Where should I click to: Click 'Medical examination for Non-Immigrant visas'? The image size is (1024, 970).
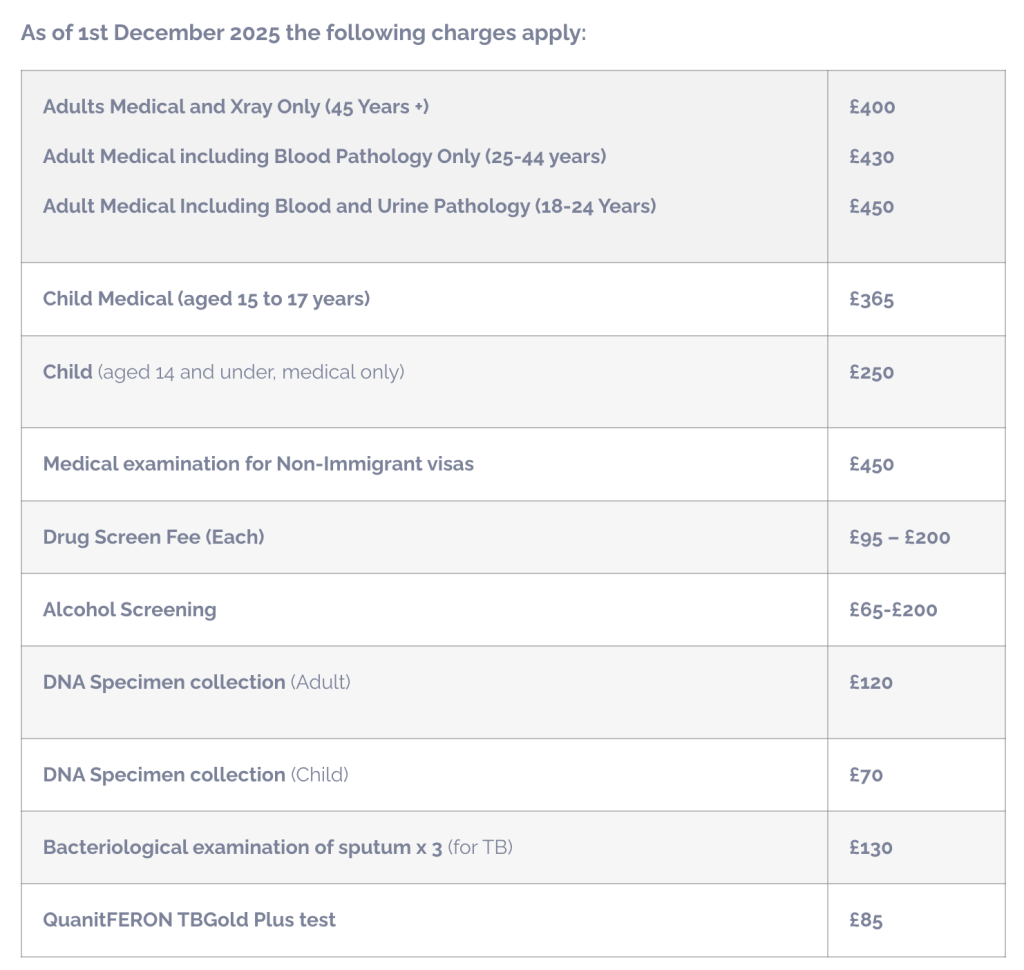click(258, 464)
